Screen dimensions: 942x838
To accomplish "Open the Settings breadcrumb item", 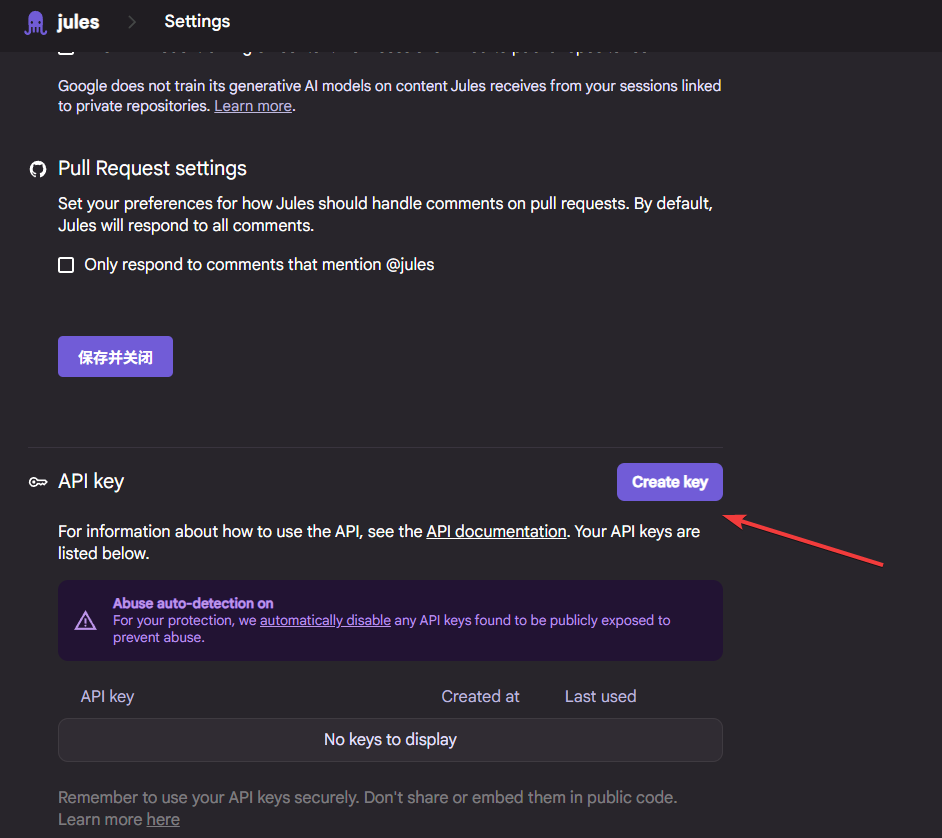I will click(x=197, y=21).
